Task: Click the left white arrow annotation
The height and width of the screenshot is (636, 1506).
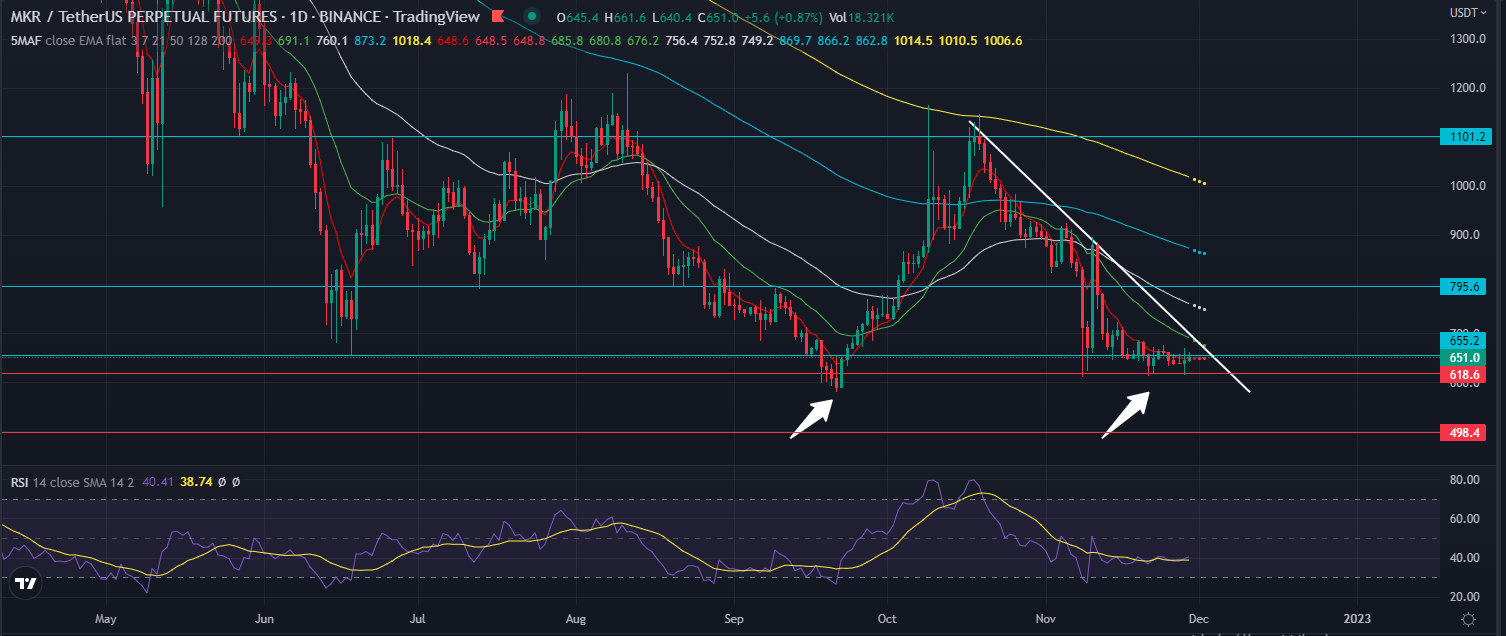Action: click(811, 418)
